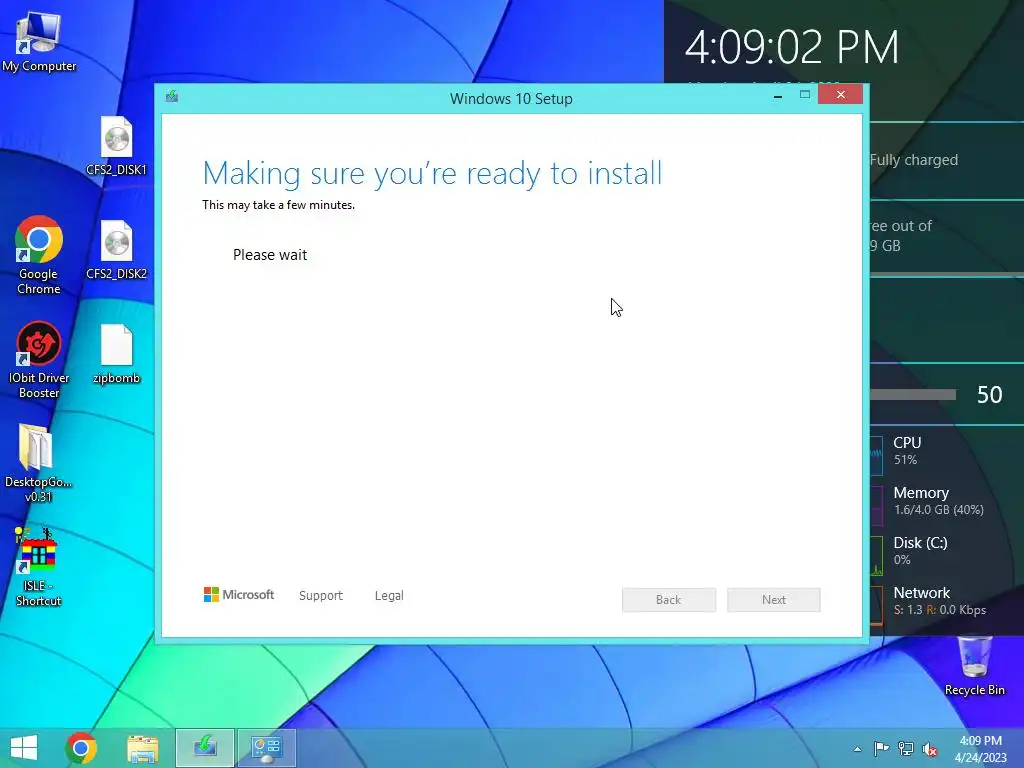
Task: Open the Google Chrome desktop shortcut
Action: click(x=39, y=255)
